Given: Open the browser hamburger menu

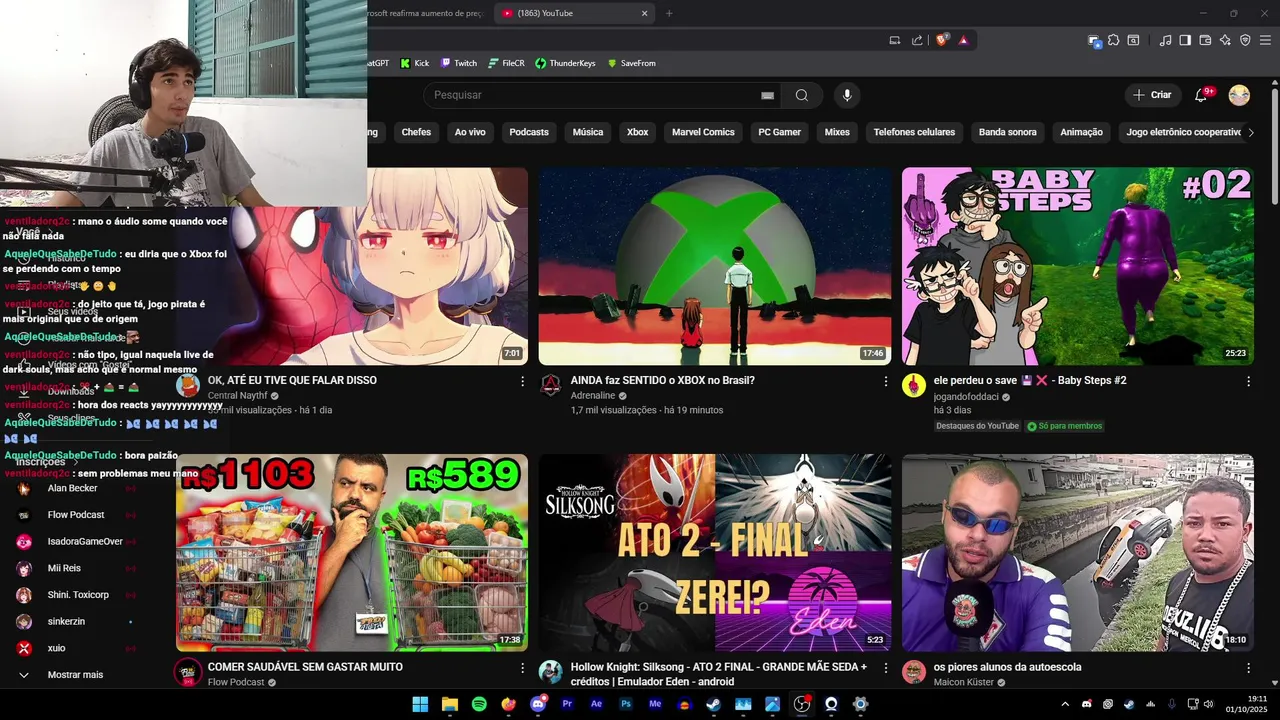Looking at the screenshot, I should (1265, 40).
